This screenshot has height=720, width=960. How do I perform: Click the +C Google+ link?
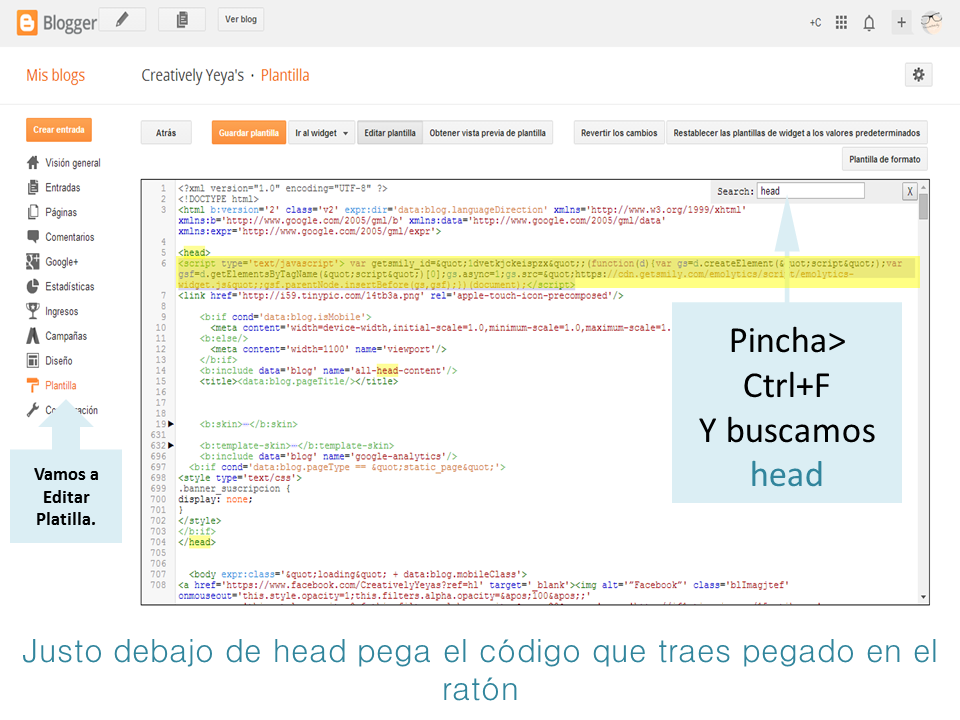coord(816,23)
